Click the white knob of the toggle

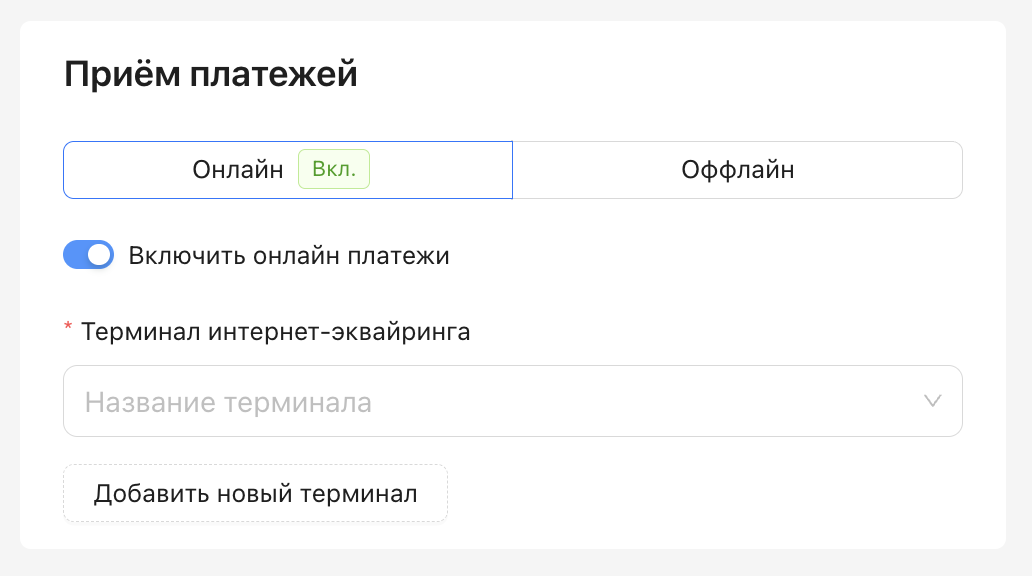click(99, 255)
